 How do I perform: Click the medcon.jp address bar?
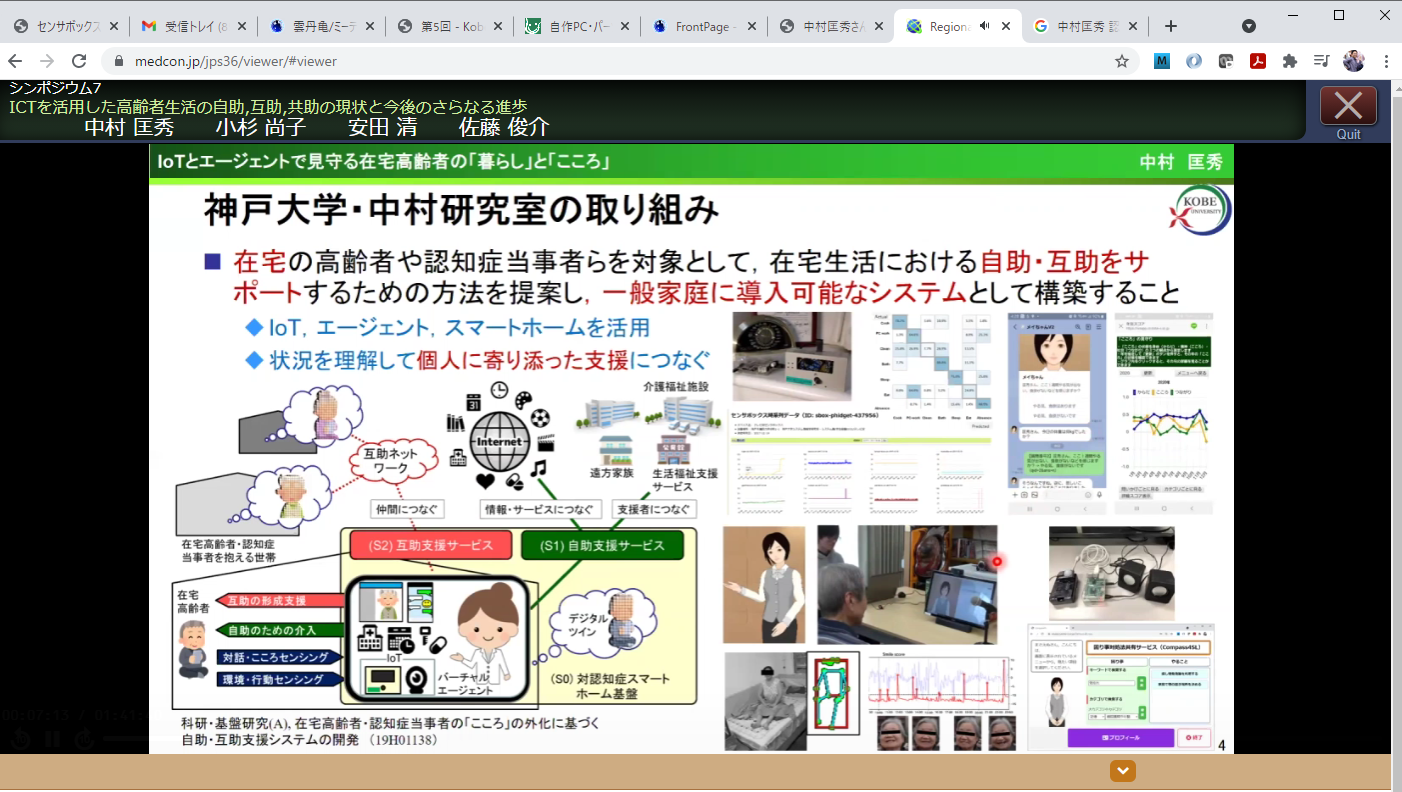(600, 61)
